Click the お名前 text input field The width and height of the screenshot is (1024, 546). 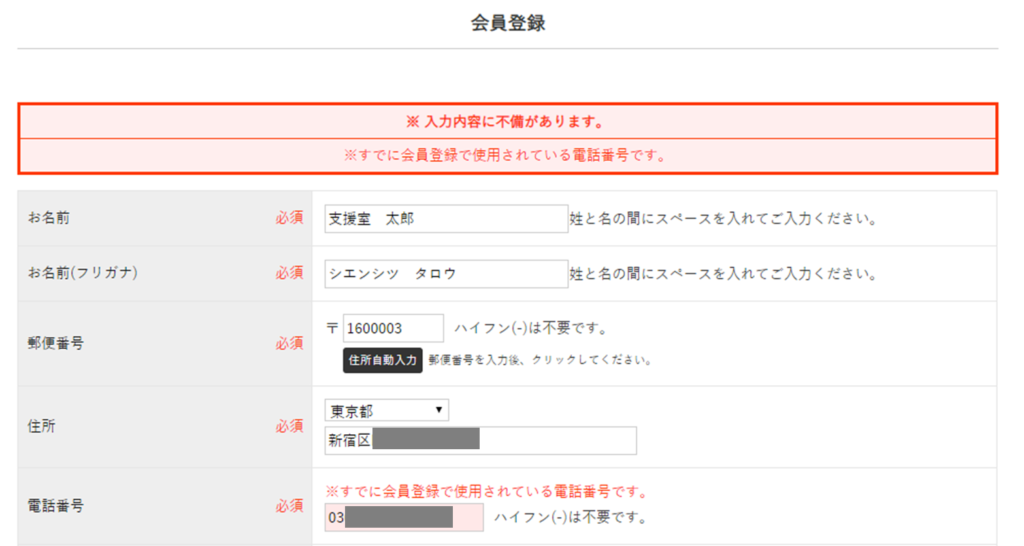(446, 219)
